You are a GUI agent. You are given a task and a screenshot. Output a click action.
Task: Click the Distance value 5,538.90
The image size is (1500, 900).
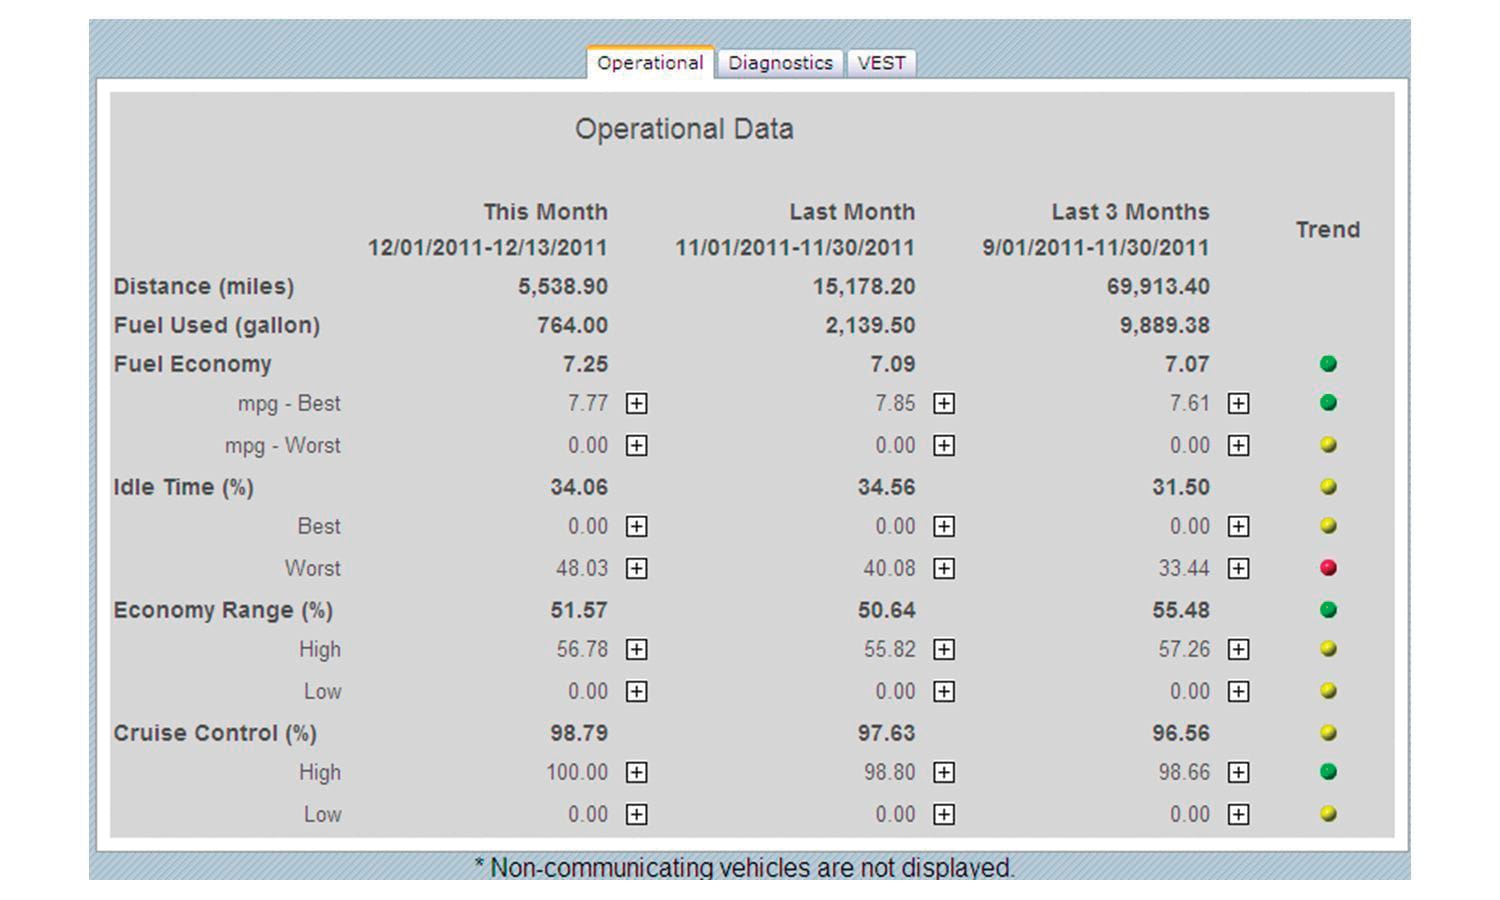(563, 287)
